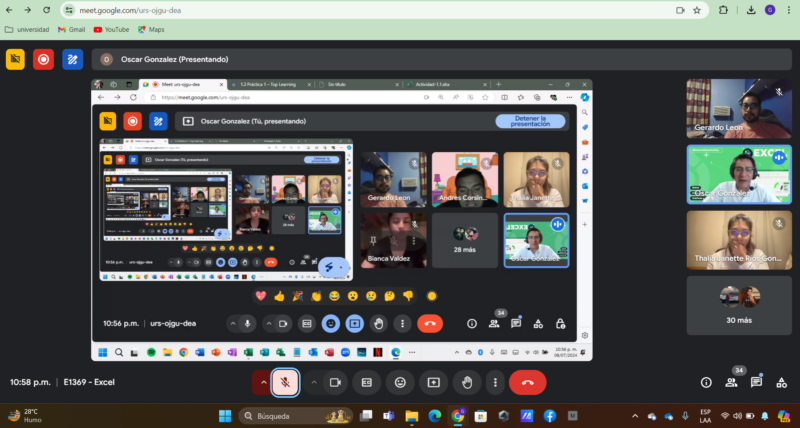Open host controls lock icon in shared screen
Screen dimensions: 800x428
[x=560, y=323]
